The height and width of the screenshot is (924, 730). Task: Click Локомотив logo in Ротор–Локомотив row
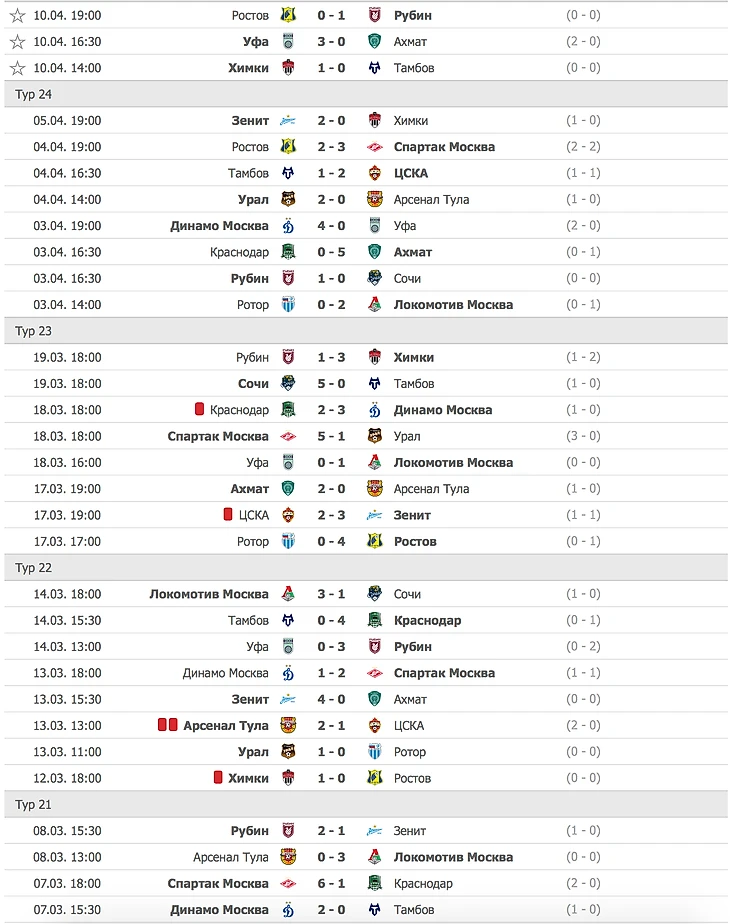pos(375,305)
